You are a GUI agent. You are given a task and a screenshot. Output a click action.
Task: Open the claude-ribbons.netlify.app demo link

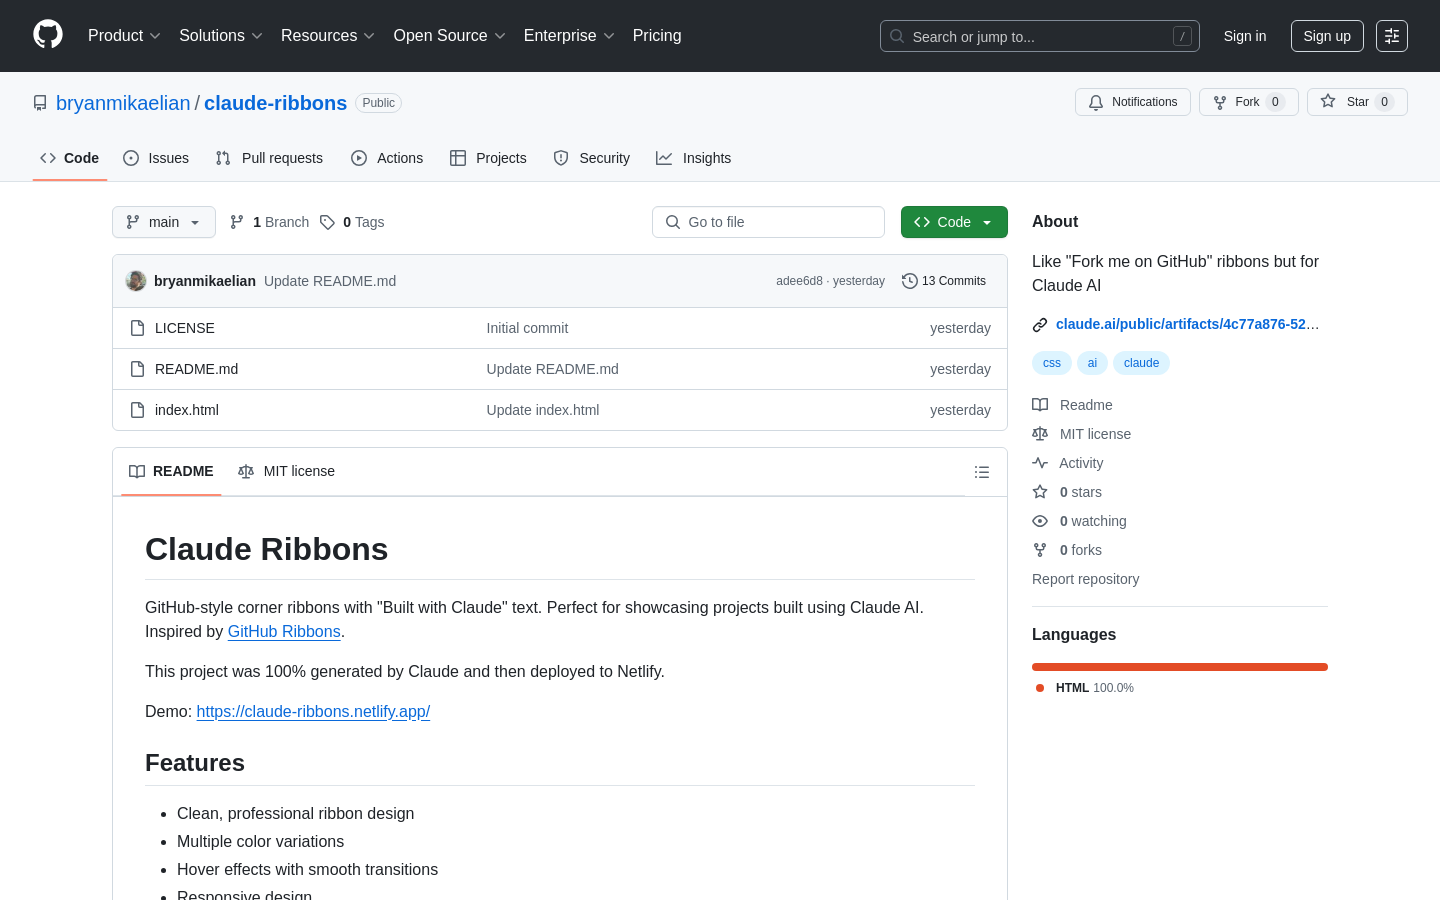point(313,712)
